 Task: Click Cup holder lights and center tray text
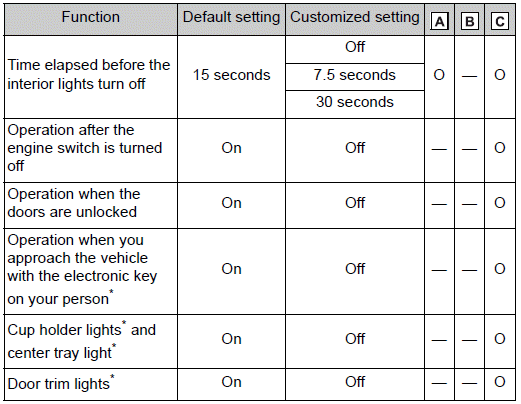click(81, 341)
